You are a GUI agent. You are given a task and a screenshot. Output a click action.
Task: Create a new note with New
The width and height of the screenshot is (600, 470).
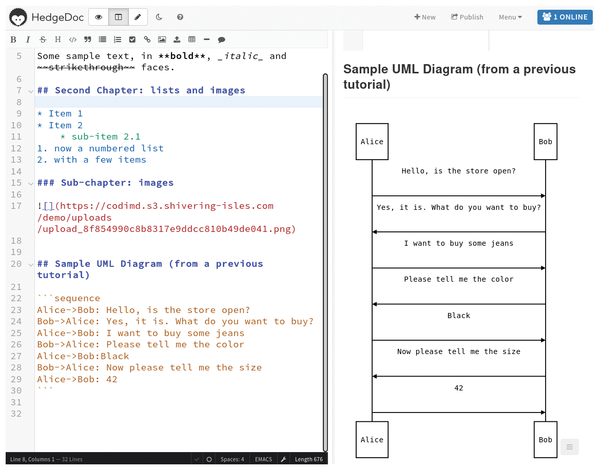tap(425, 17)
